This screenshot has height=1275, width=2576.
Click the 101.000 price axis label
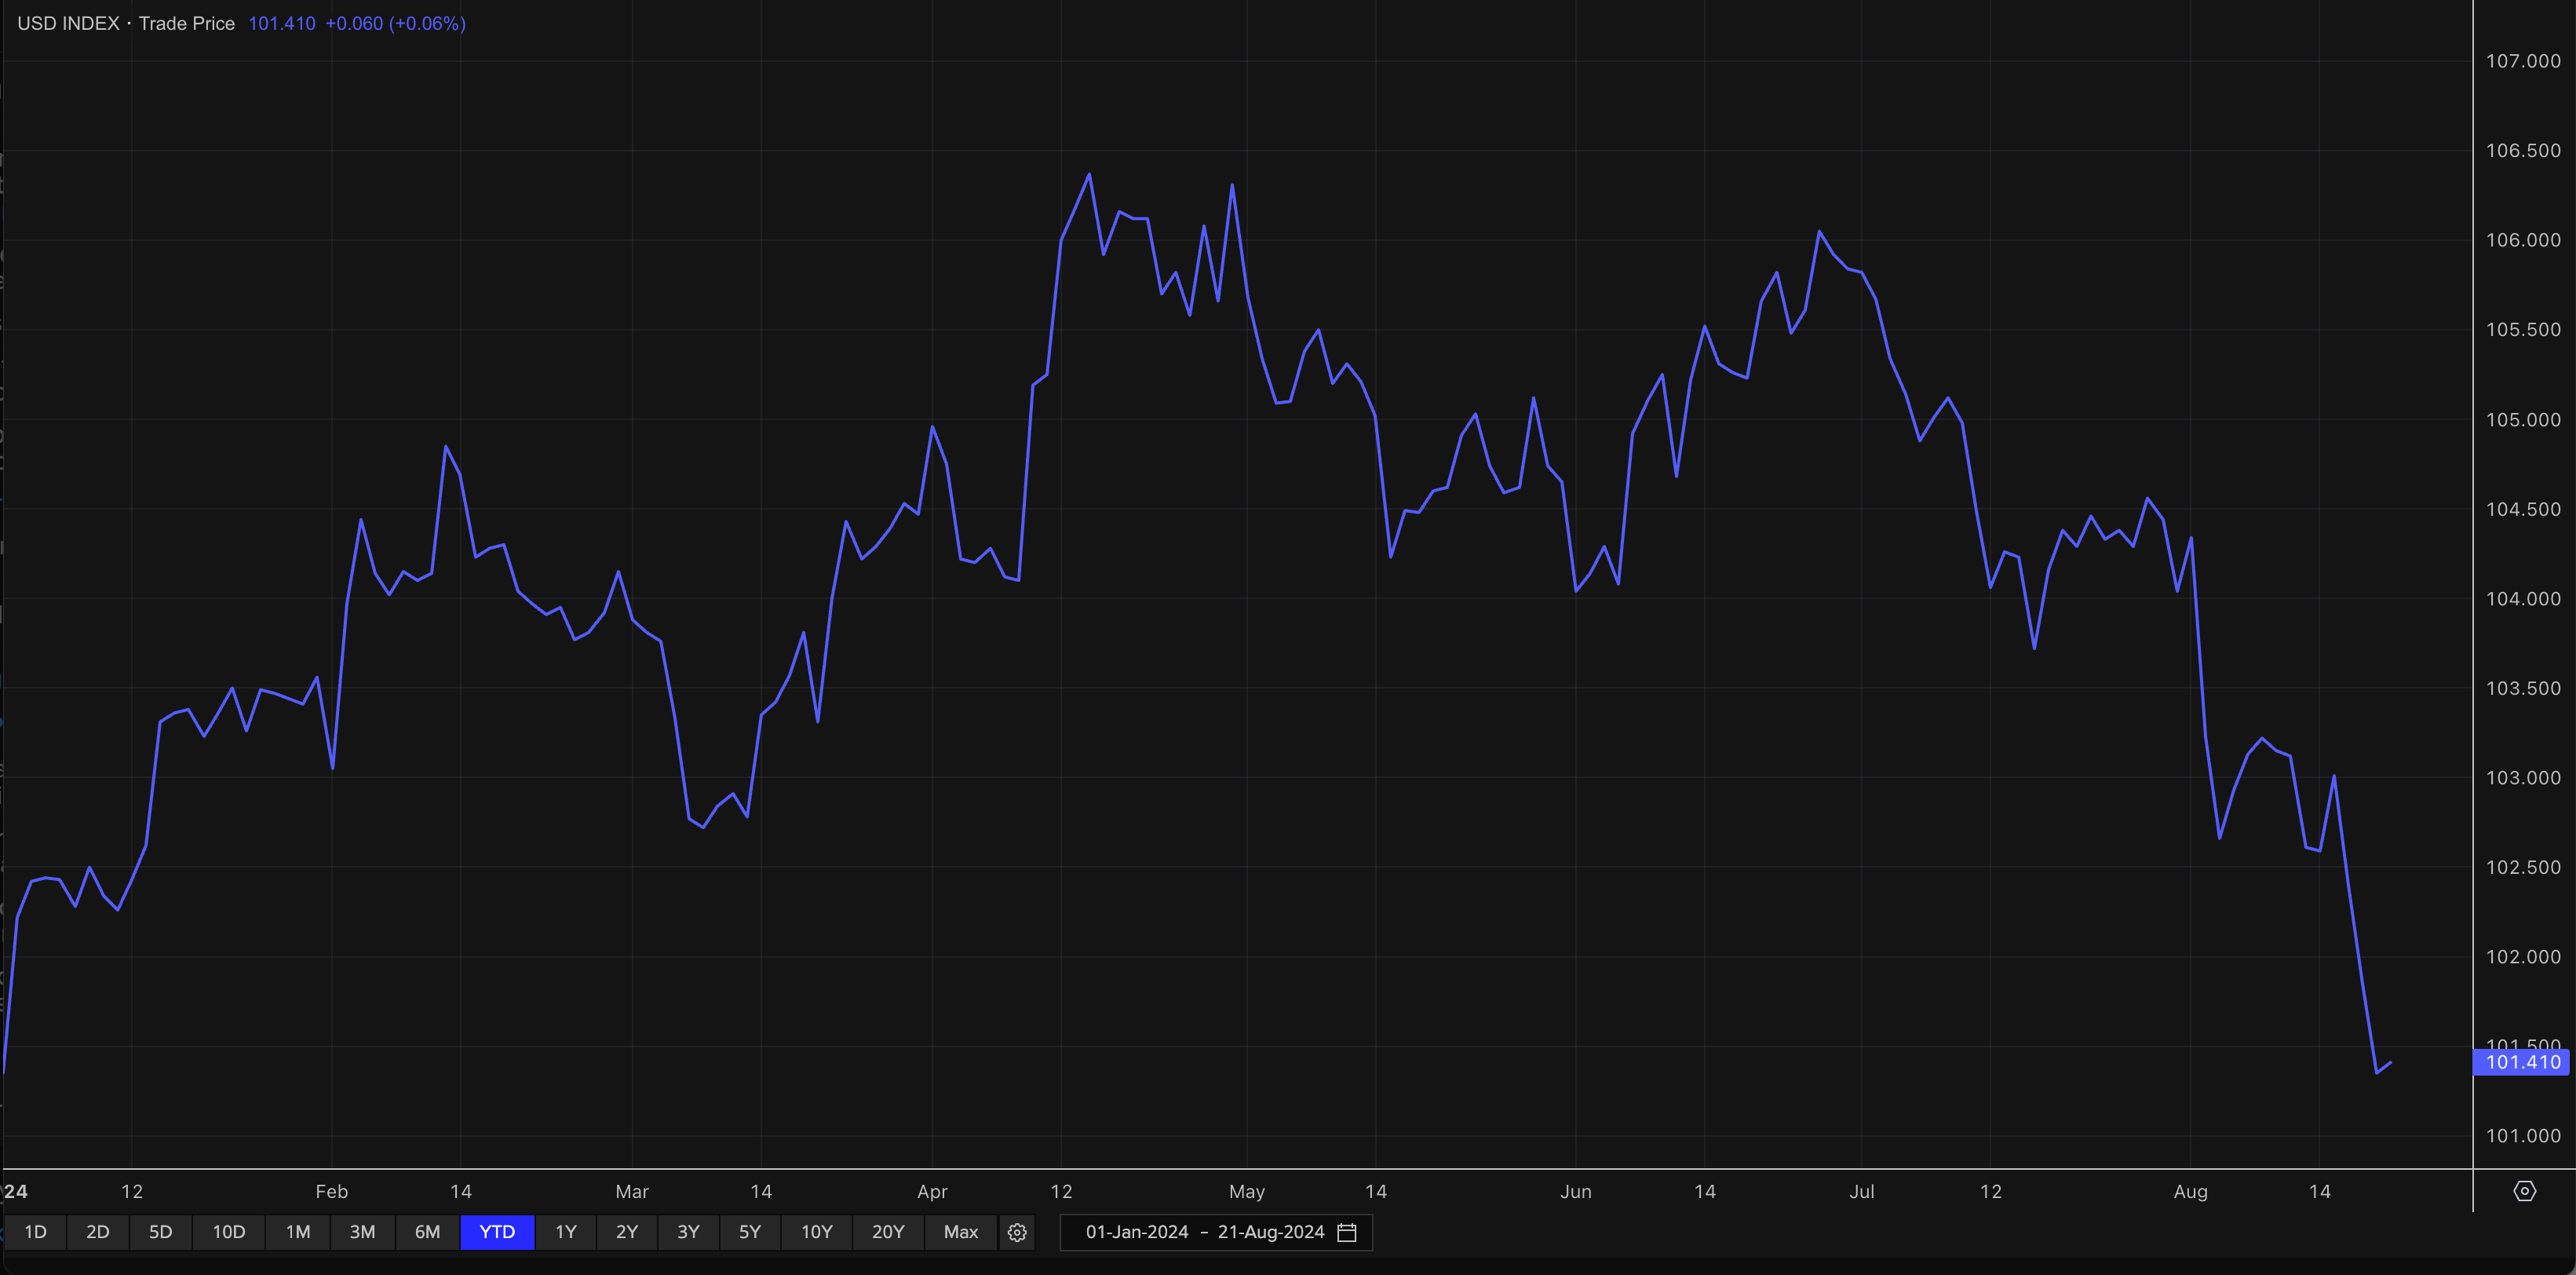pyautogui.click(x=2523, y=1136)
